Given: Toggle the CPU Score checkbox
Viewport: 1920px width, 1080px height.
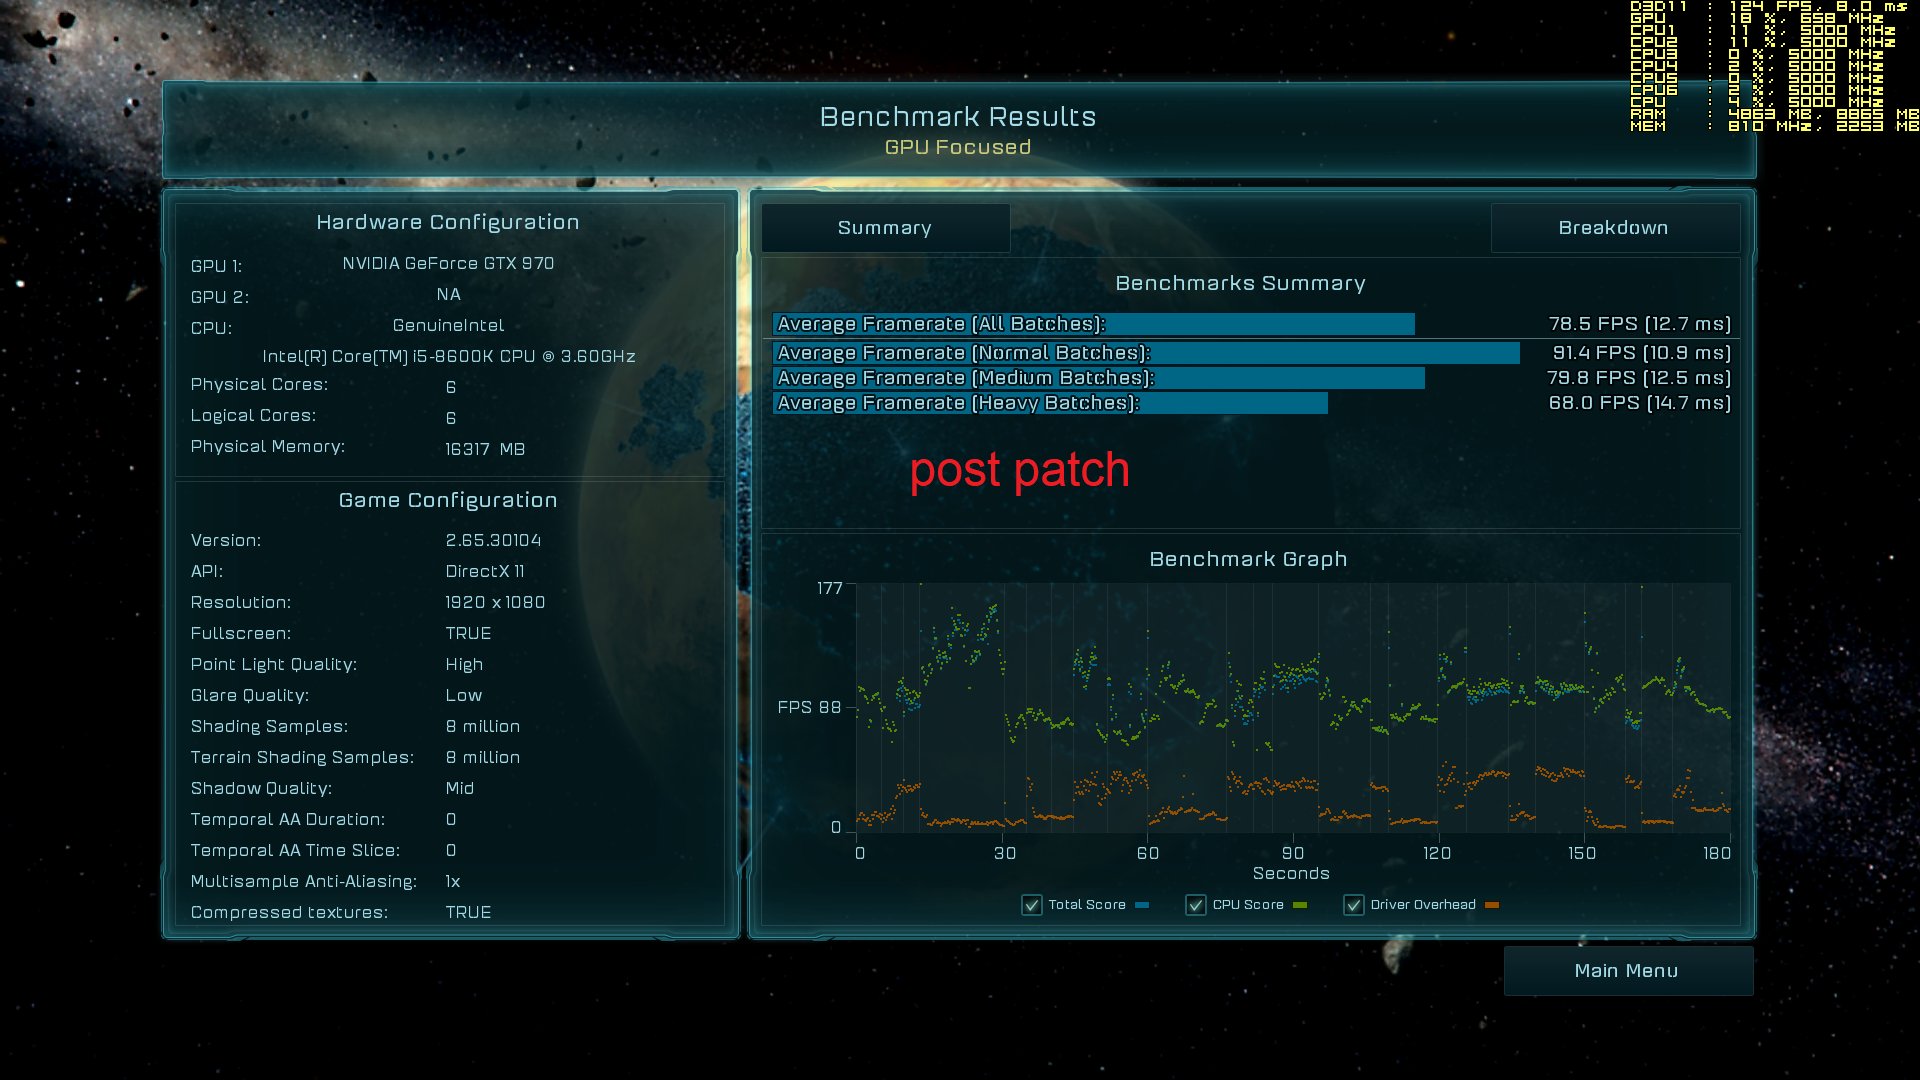Looking at the screenshot, I should [1195, 905].
